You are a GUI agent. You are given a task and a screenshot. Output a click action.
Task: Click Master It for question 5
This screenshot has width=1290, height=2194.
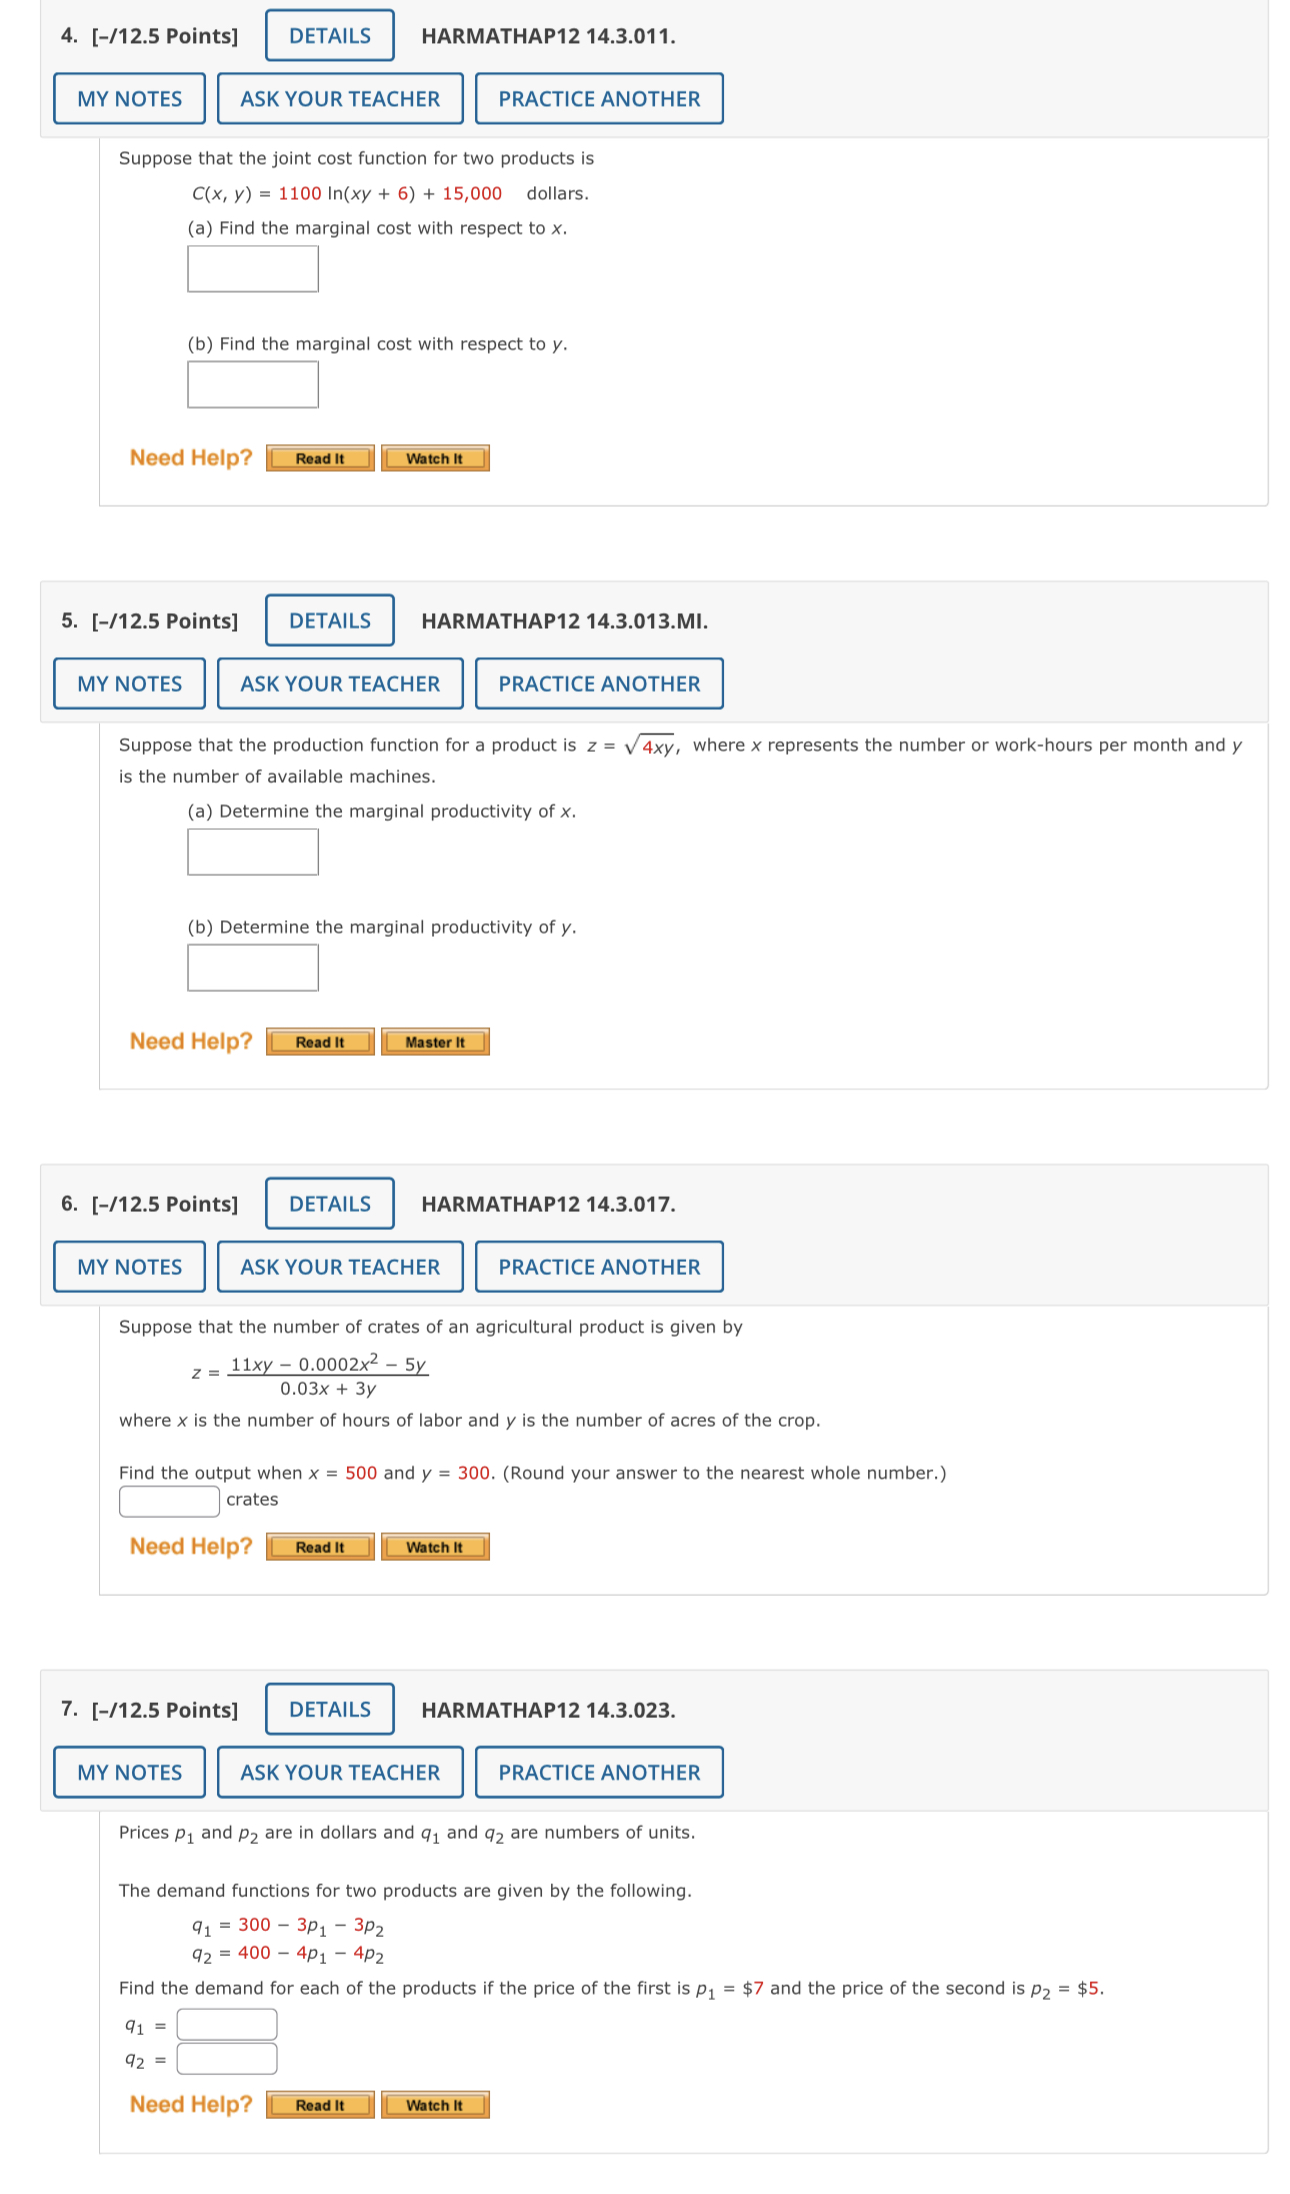[x=434, y=1042]
